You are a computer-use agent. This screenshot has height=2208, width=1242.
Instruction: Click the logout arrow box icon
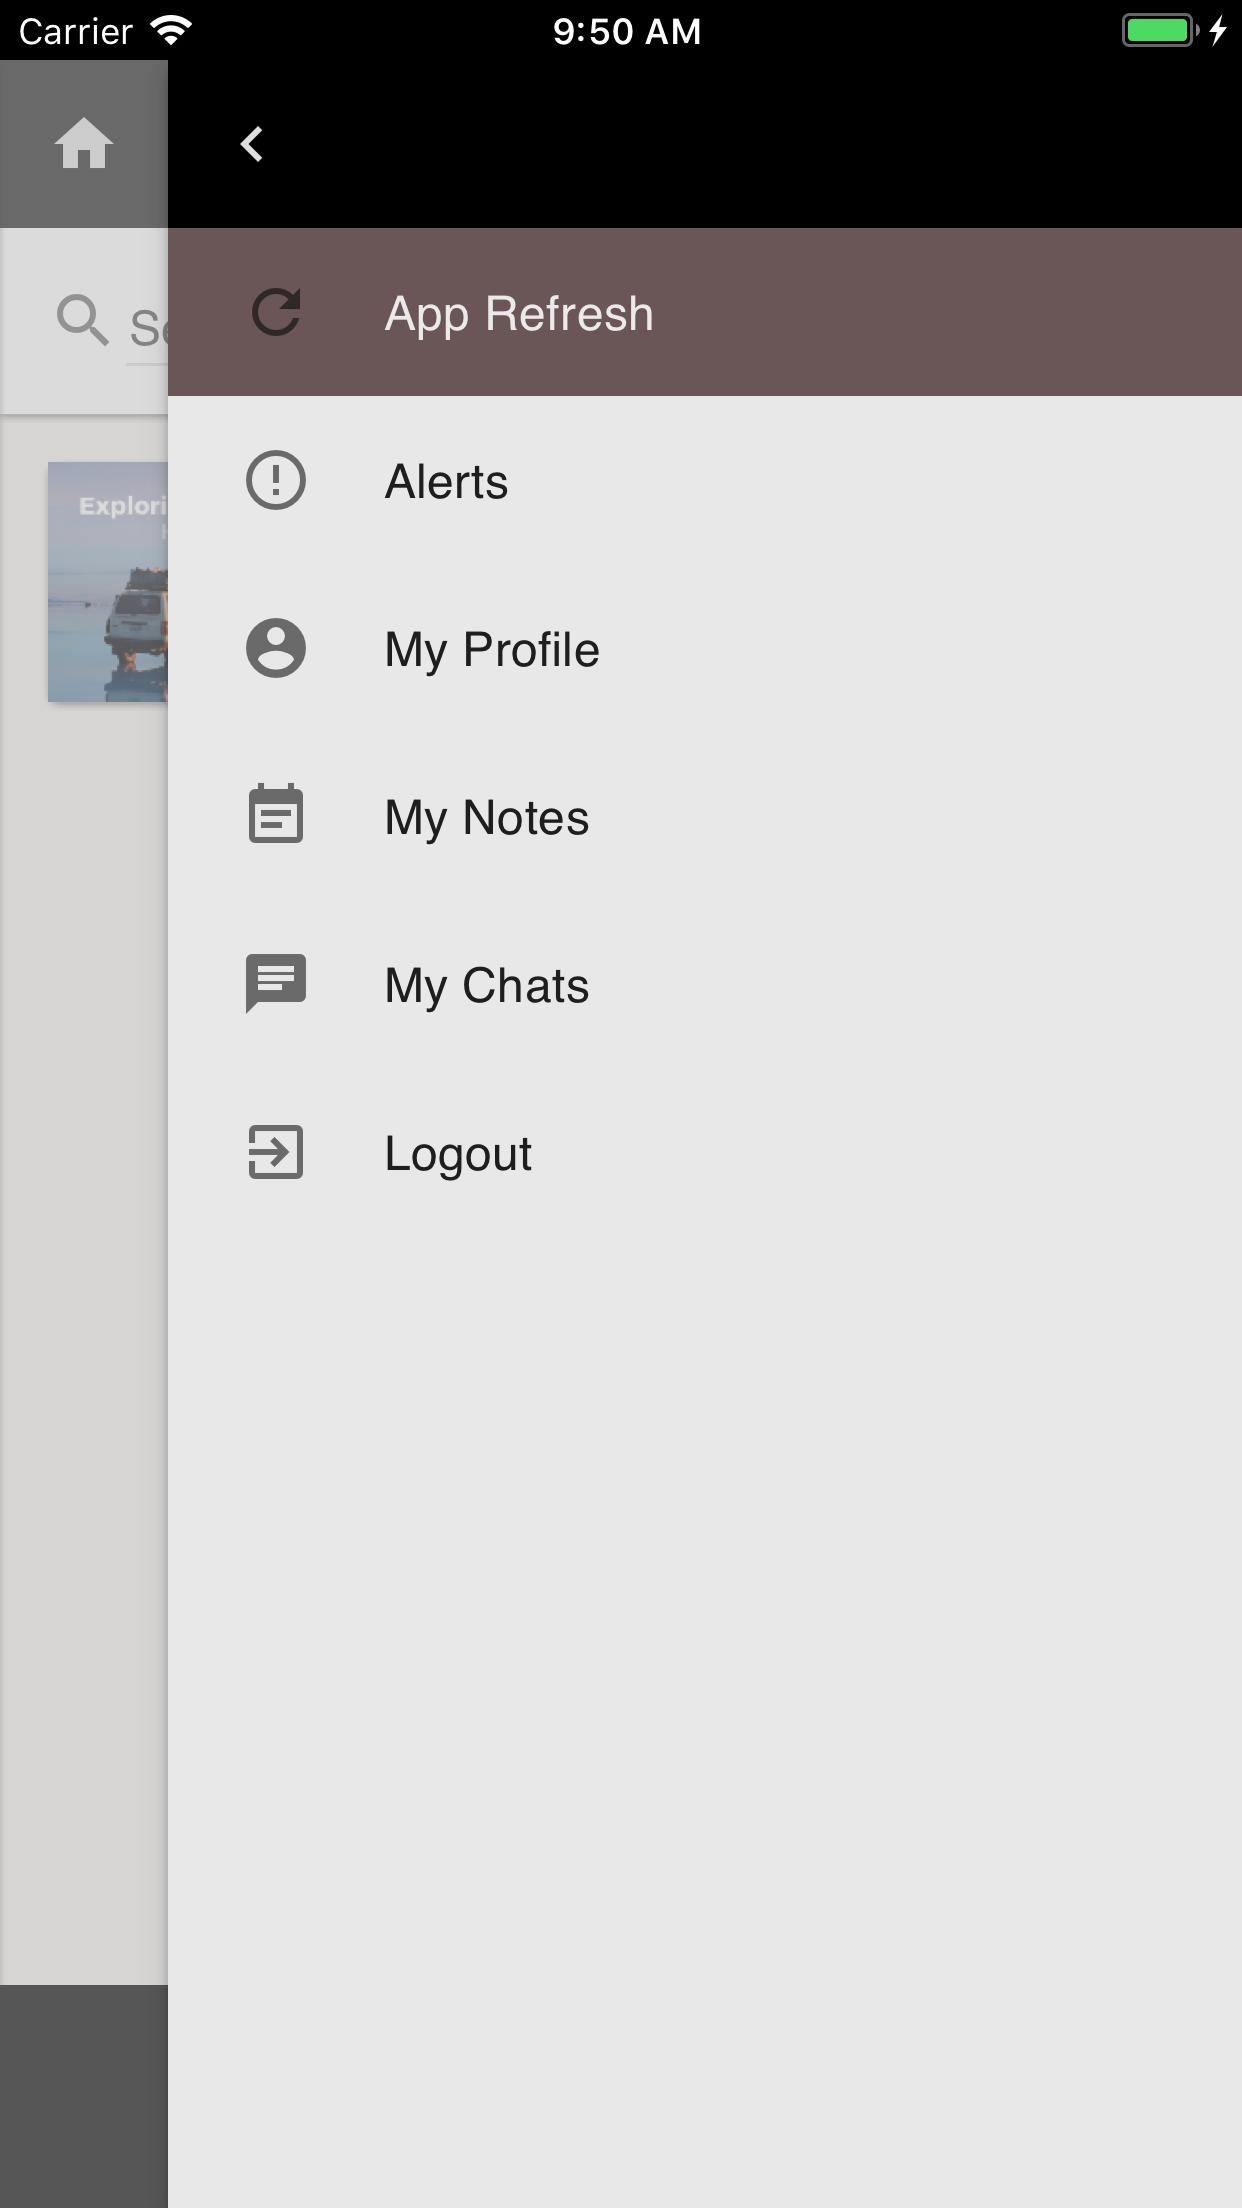pyautogui.click(x=276, y=1152)
